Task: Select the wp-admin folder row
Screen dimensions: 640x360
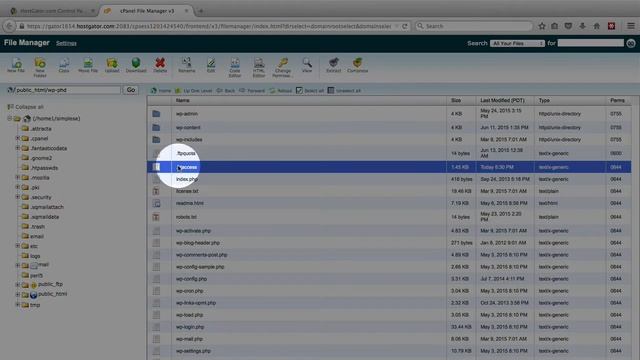Action: pyautogui.click(x=389, y=113)
